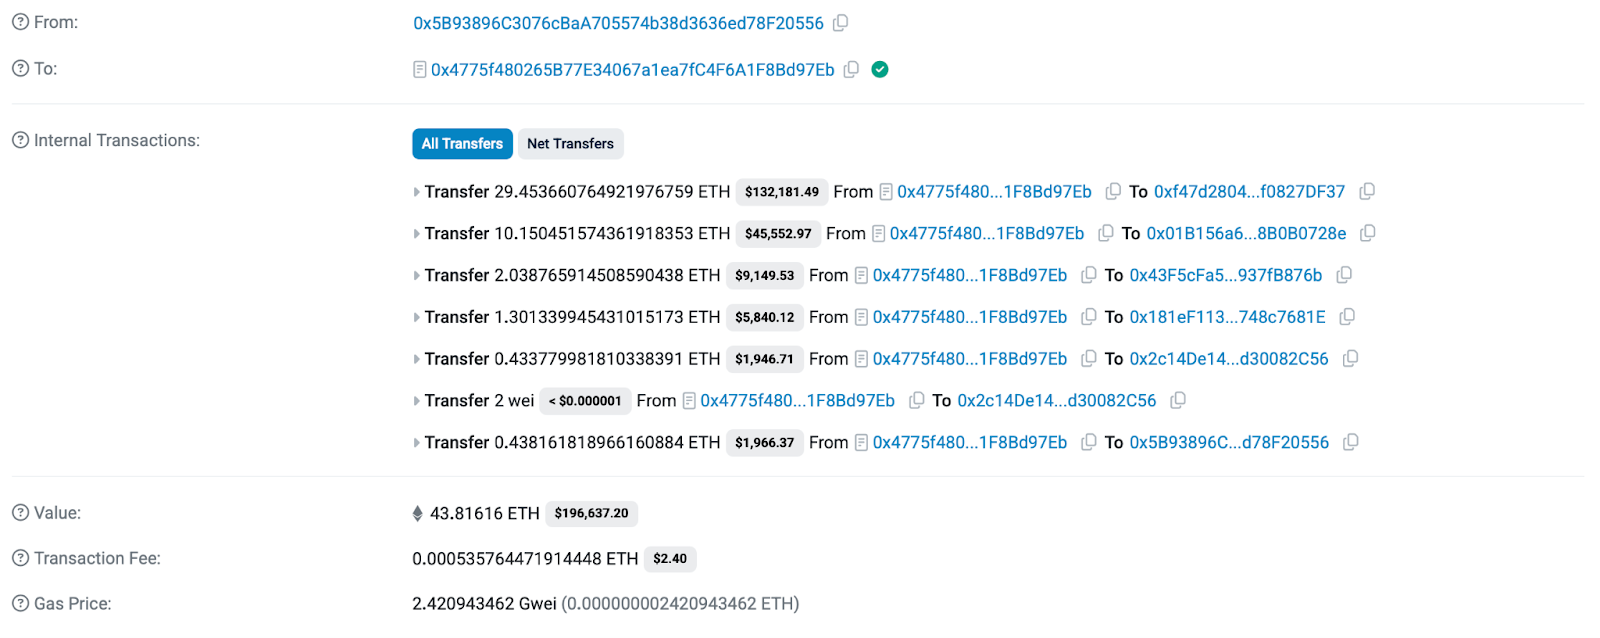Image resolution: width=1600 pixels, height=638 pixels.
Task: Open the full From address link
Action: point(618,23)
